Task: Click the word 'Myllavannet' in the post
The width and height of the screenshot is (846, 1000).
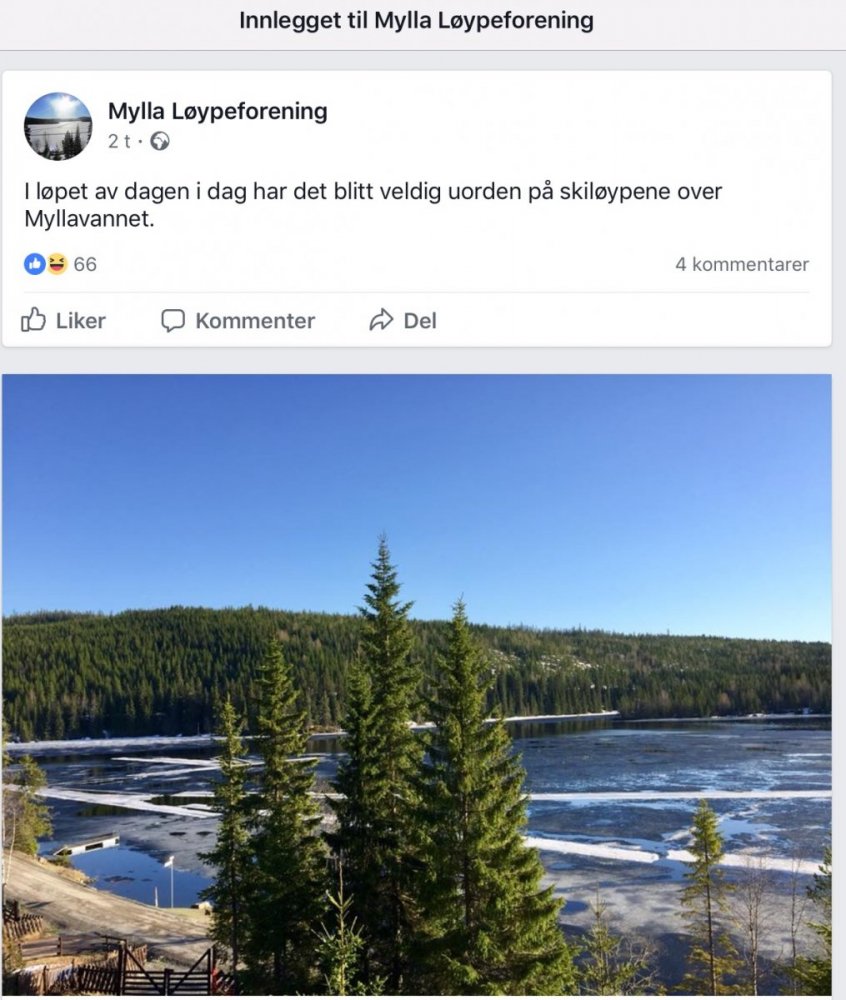Action: tap(88, 218)
